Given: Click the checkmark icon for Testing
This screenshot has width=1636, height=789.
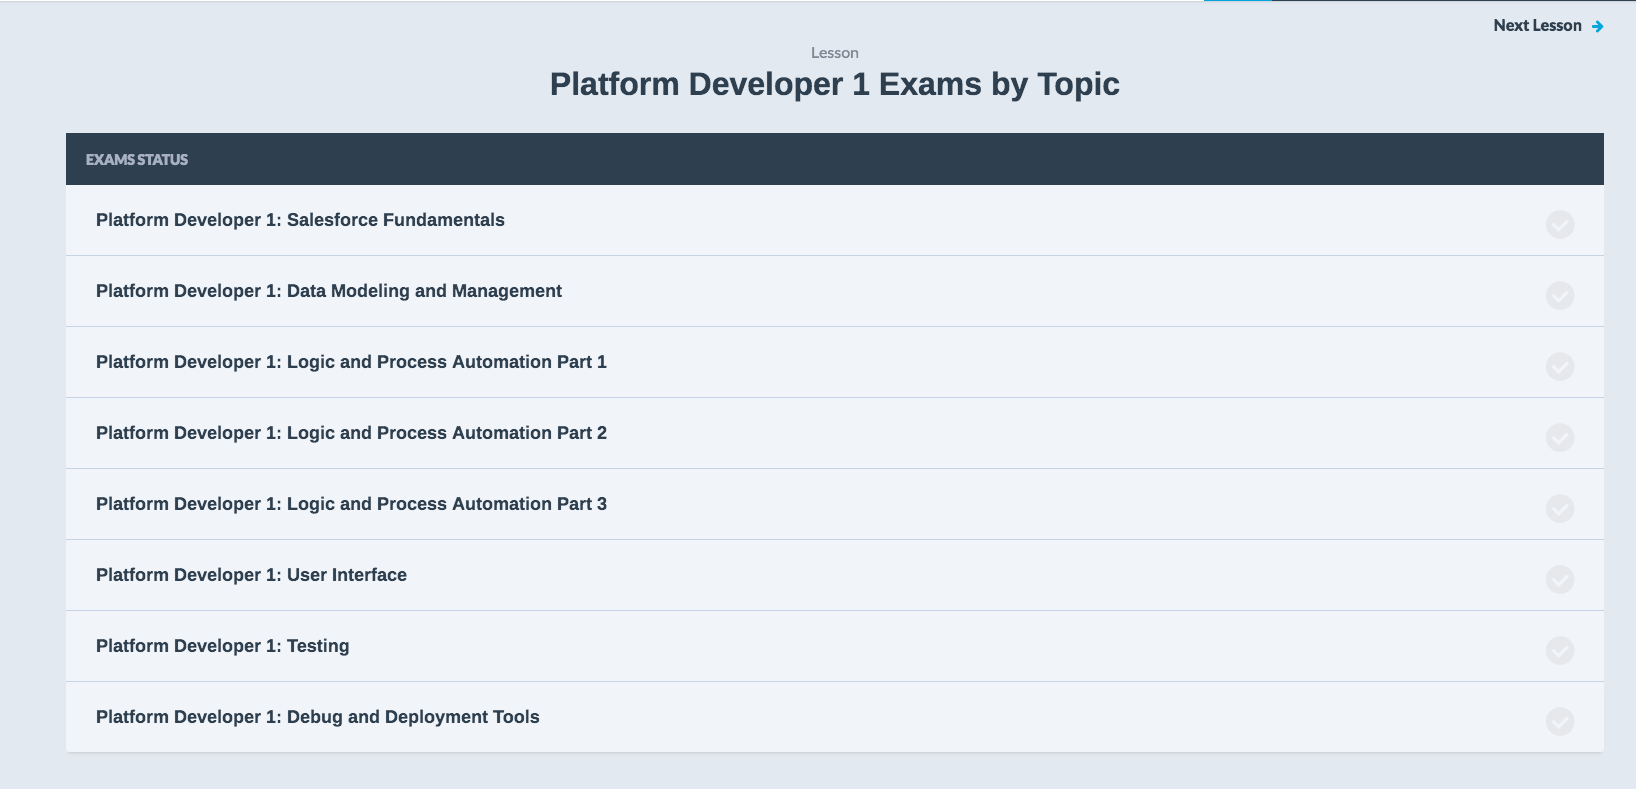Looking at the screenshot, I should [1560, 650].
